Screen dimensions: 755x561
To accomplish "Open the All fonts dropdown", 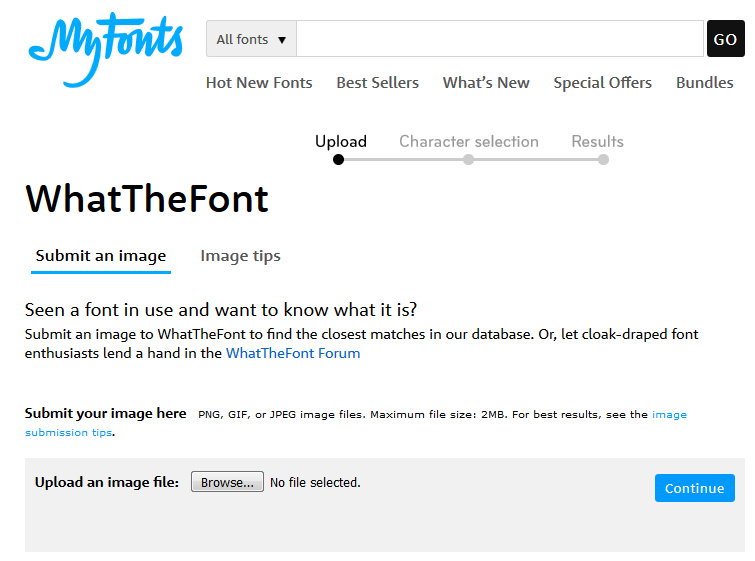I will point(251,39).
